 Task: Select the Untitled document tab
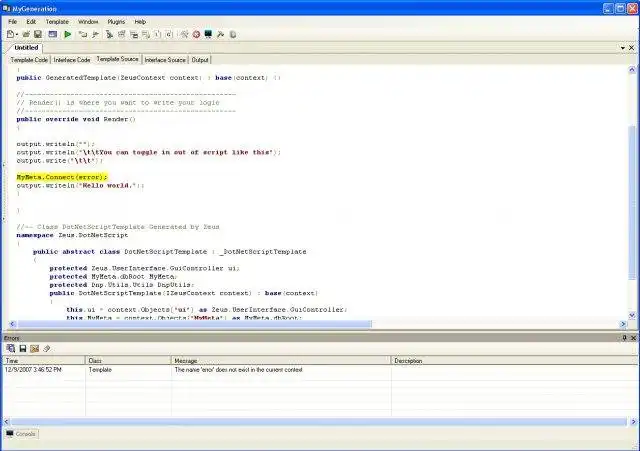tap(26, 48)
